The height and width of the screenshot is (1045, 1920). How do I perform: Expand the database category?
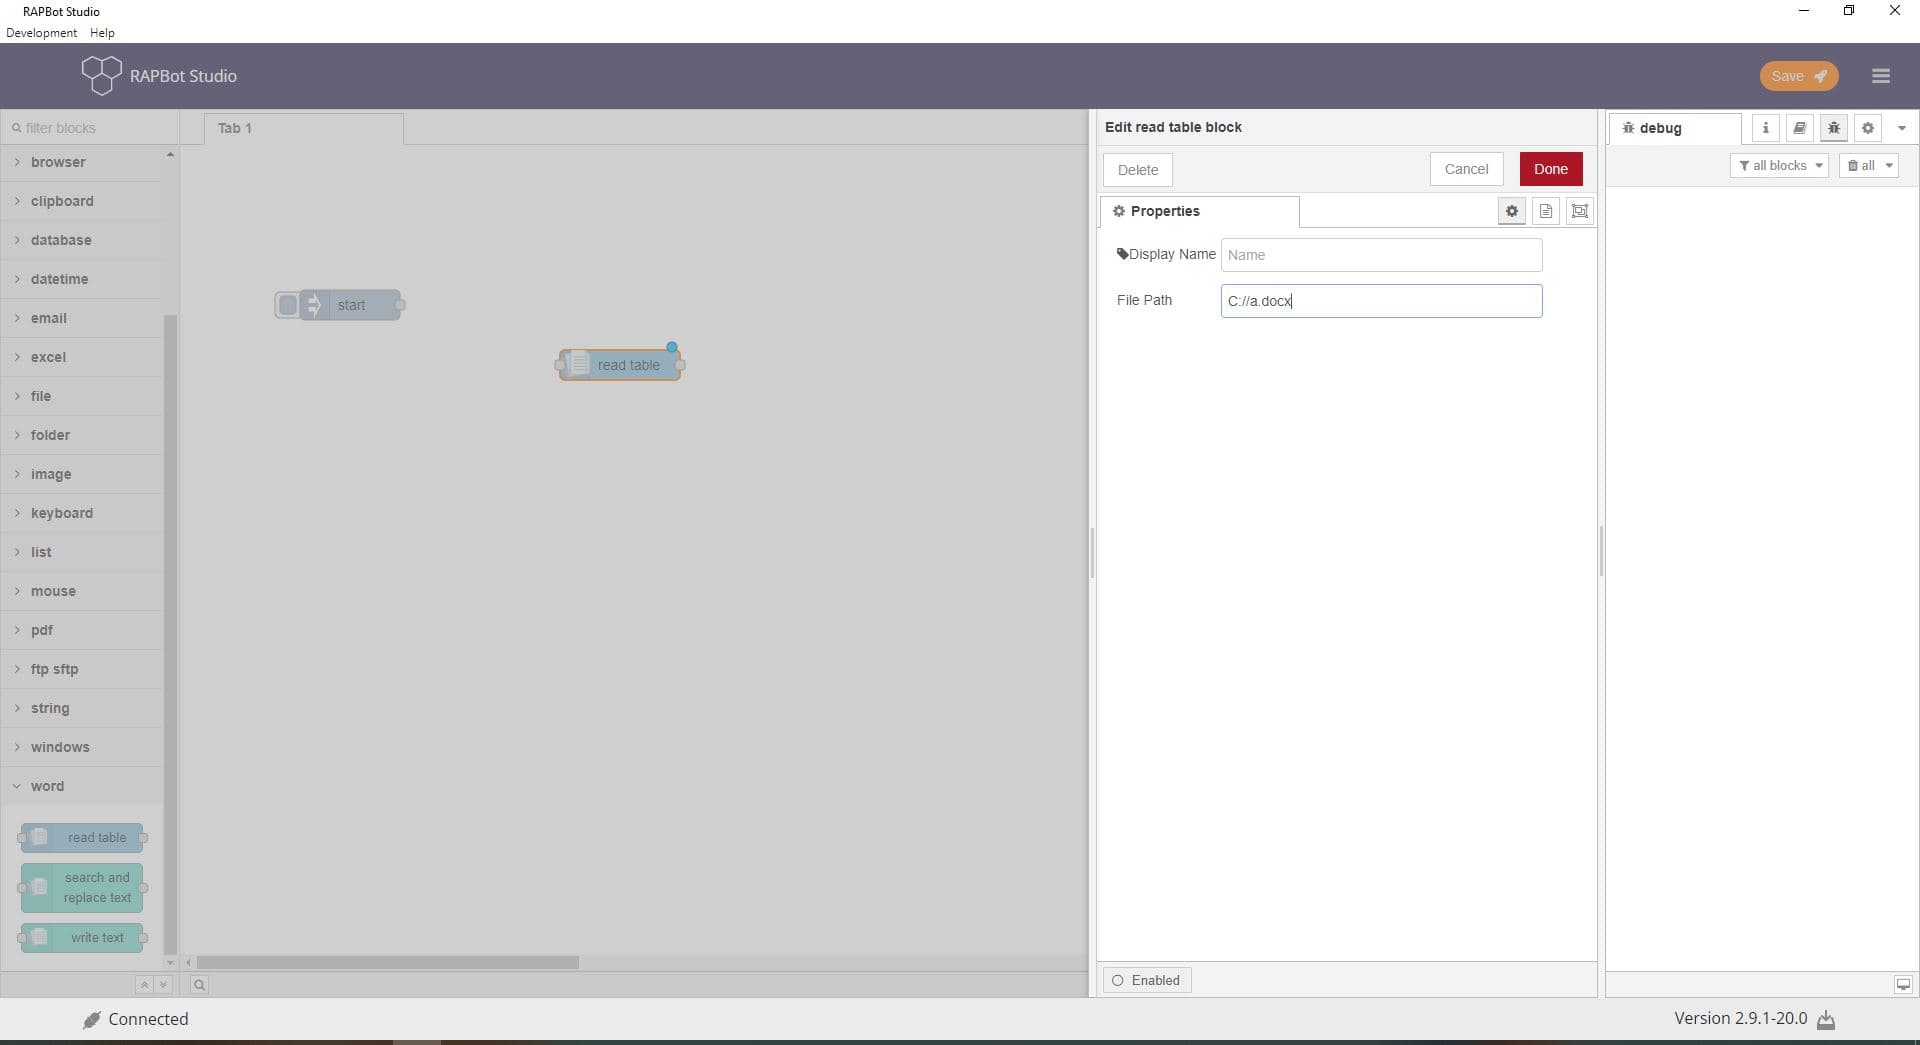click(81, 240)
